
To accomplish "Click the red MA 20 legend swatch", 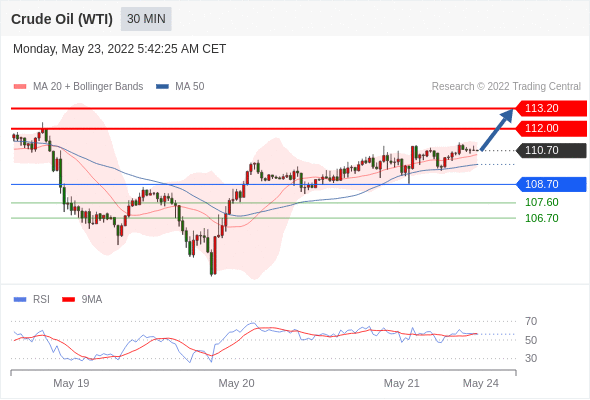I will point(20,87).
